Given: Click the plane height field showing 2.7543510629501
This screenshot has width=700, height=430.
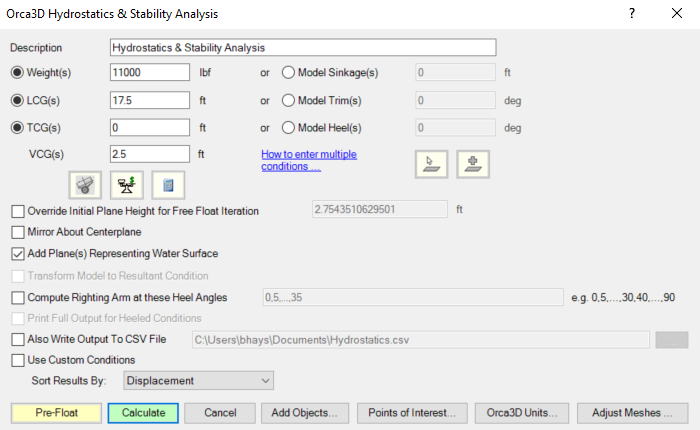Looking at the screenshot, I should [379, 209].
